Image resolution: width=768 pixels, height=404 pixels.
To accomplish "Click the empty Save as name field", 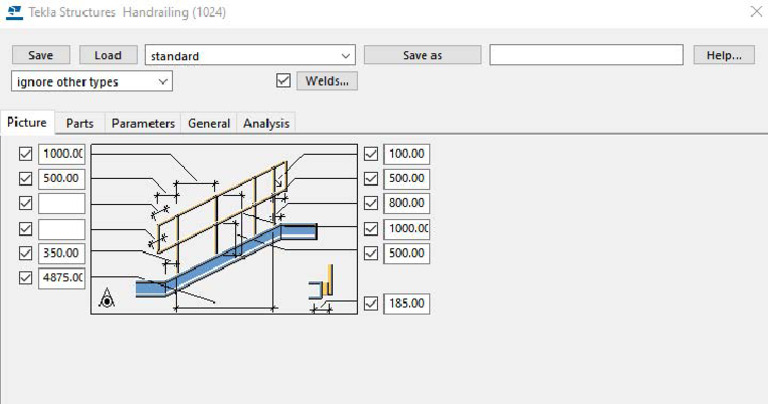I will point(586,55).
